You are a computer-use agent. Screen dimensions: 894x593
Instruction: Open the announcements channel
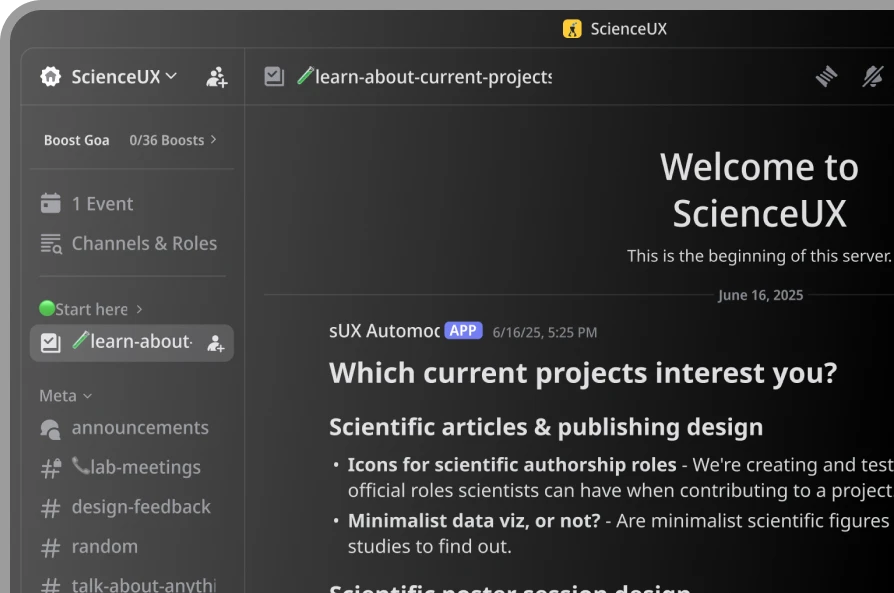point(132,428)
